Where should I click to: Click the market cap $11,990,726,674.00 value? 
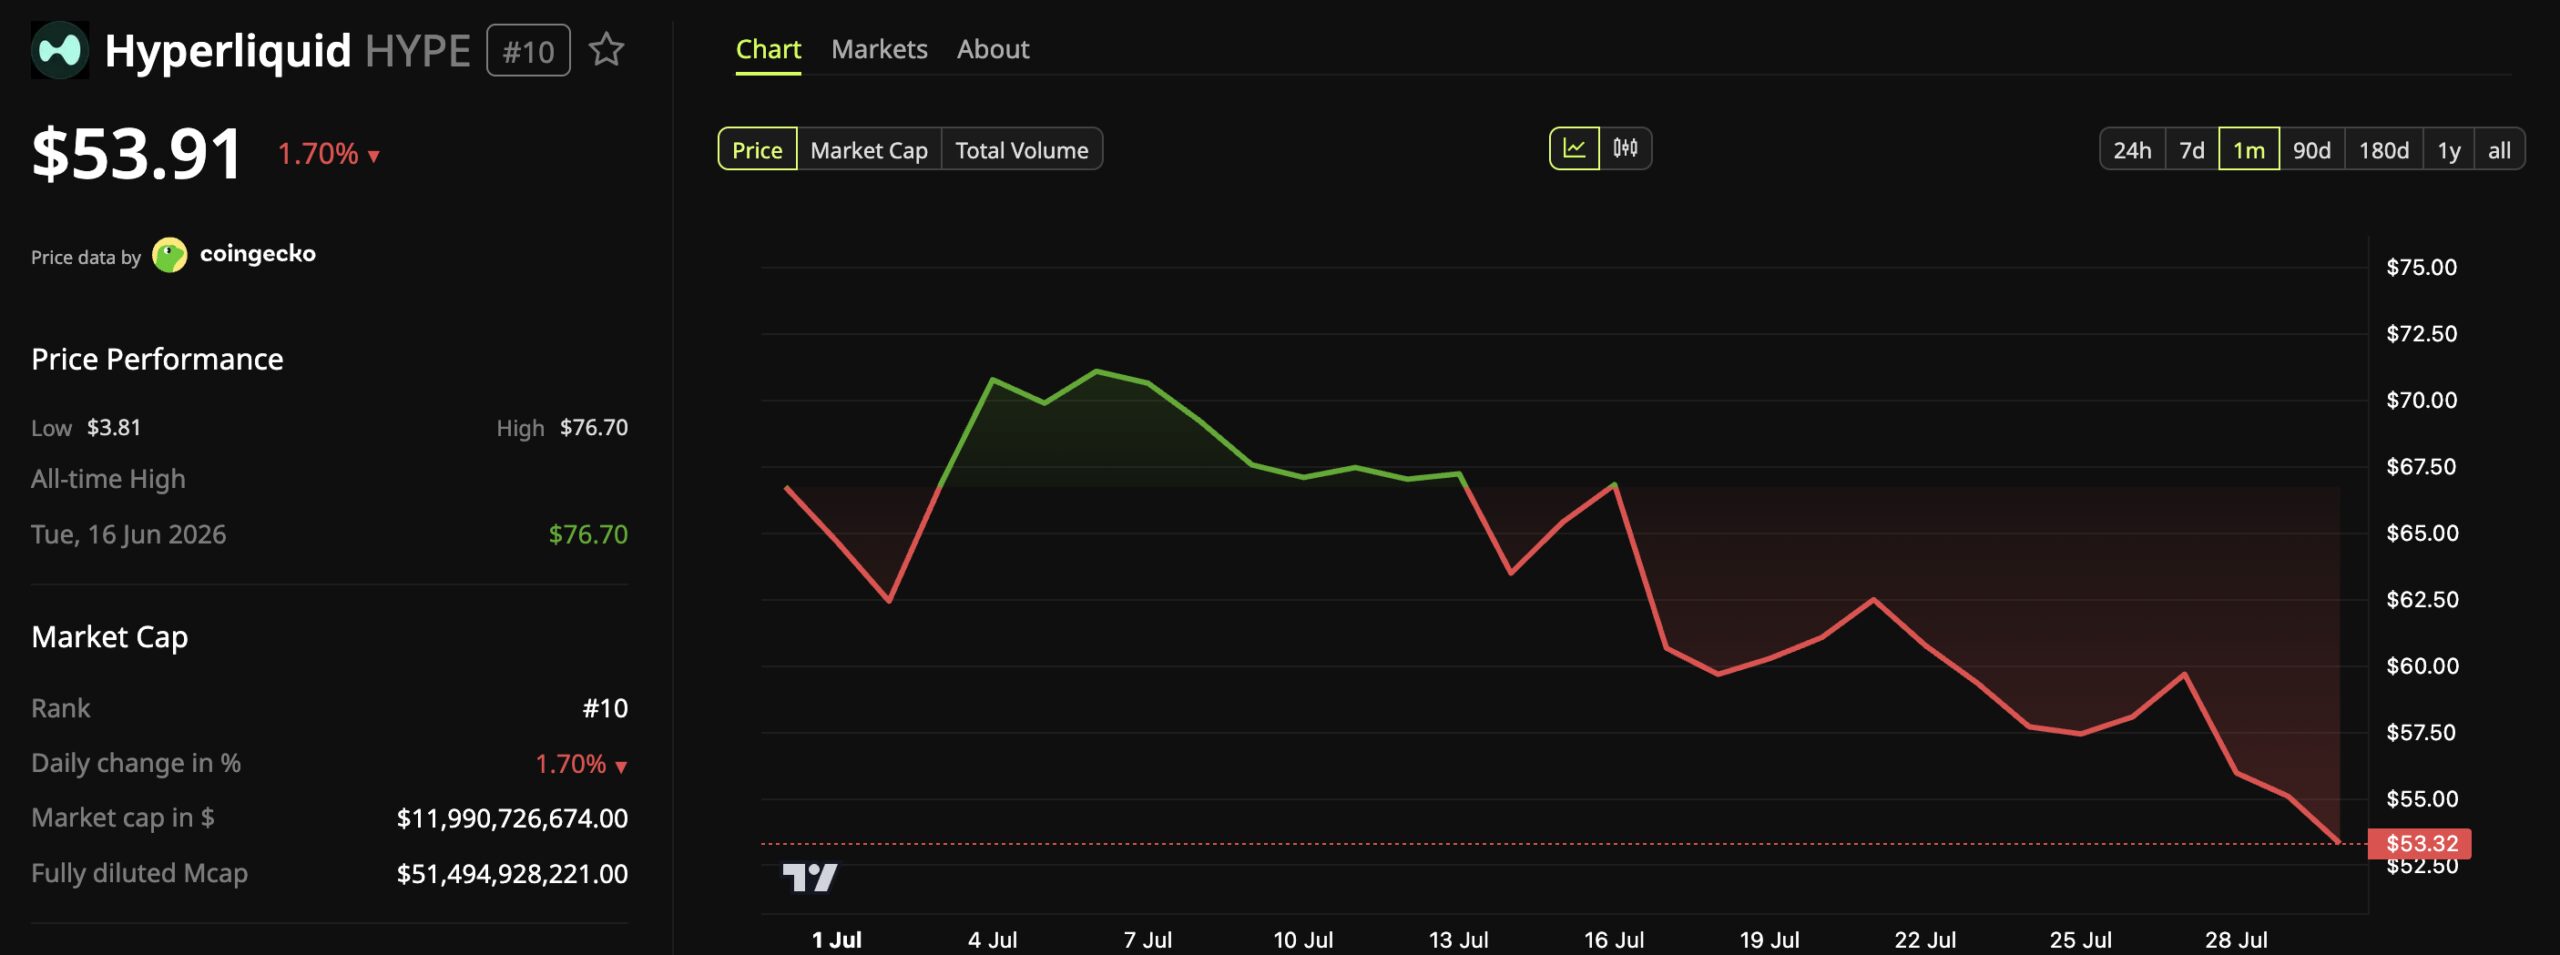(x=512, y=818)
